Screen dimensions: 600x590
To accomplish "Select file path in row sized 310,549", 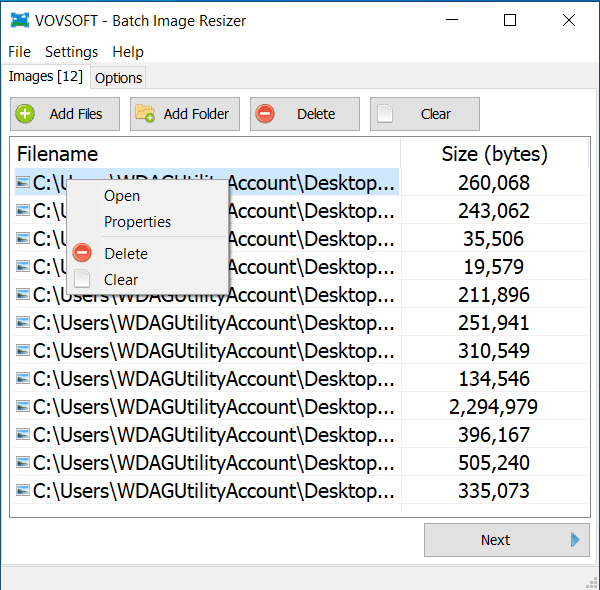I will pos(214,351).
